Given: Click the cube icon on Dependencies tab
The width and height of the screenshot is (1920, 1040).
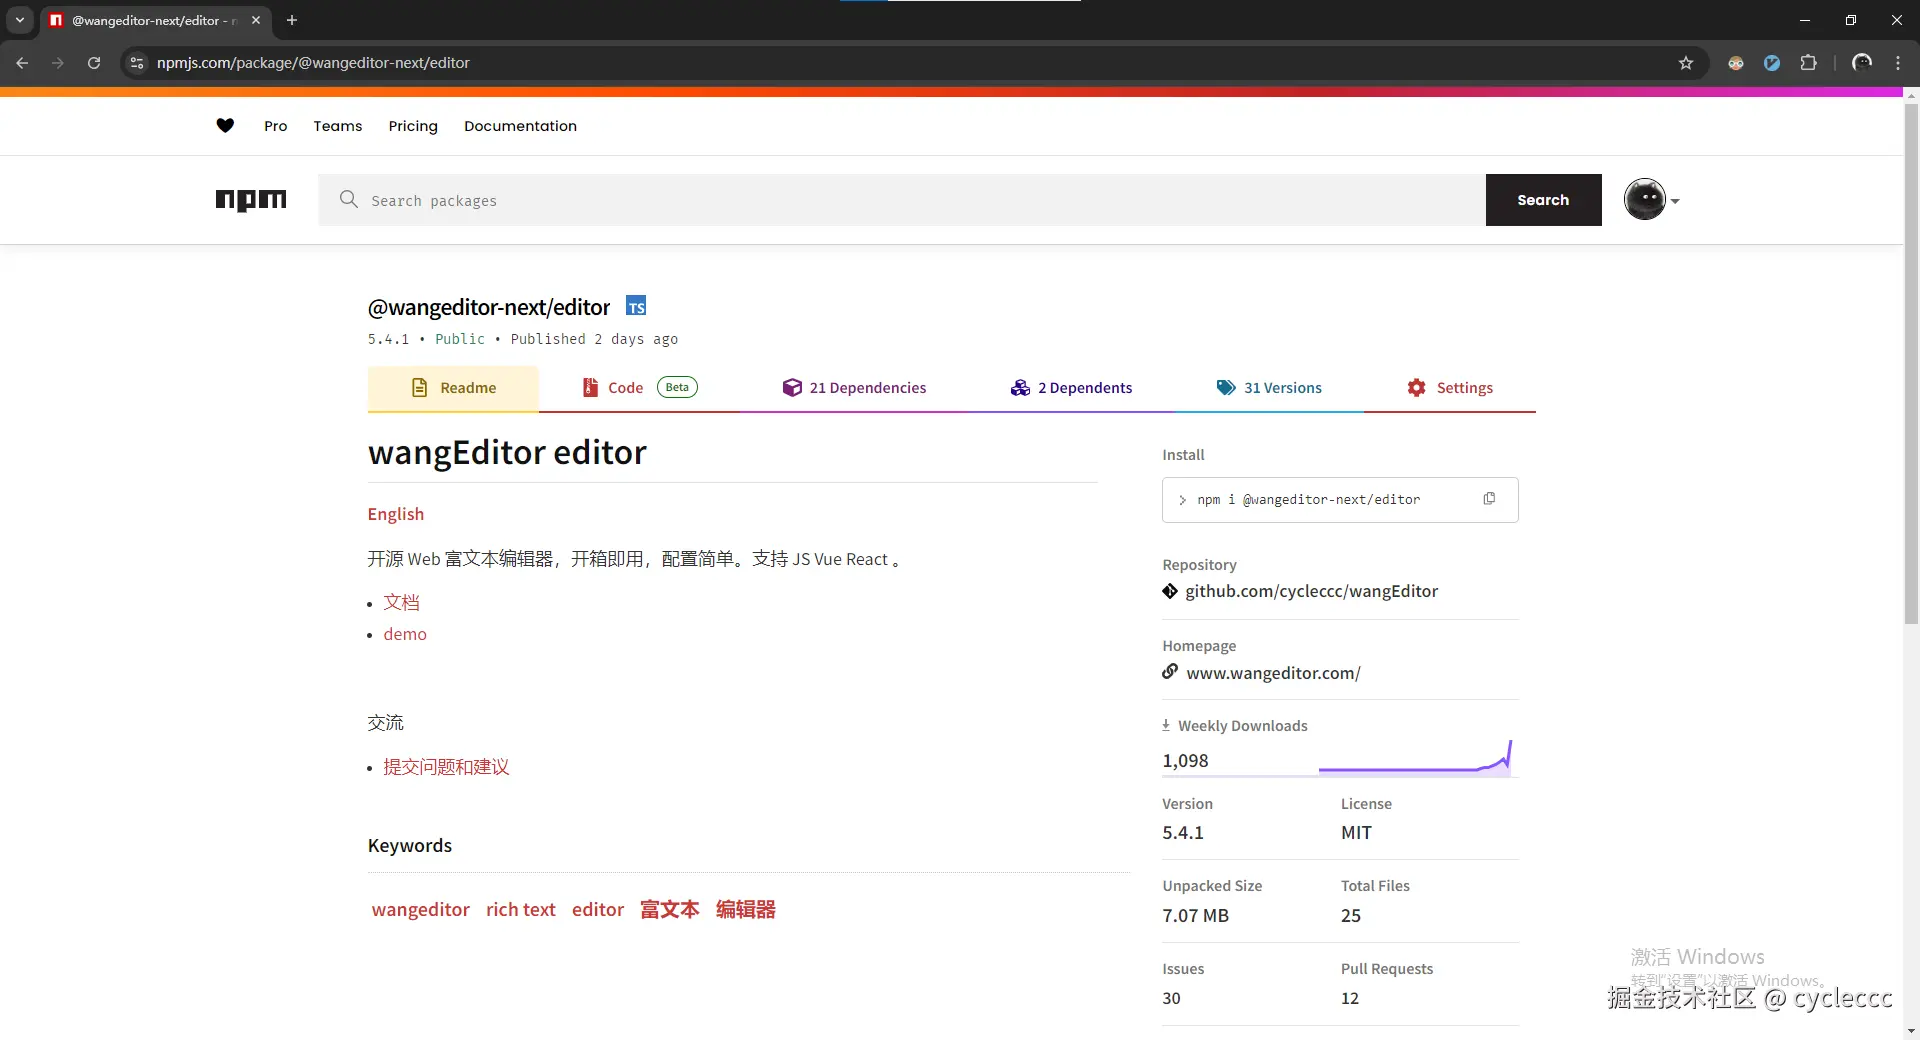Looking at the screenshot, I should pos(792,387).
